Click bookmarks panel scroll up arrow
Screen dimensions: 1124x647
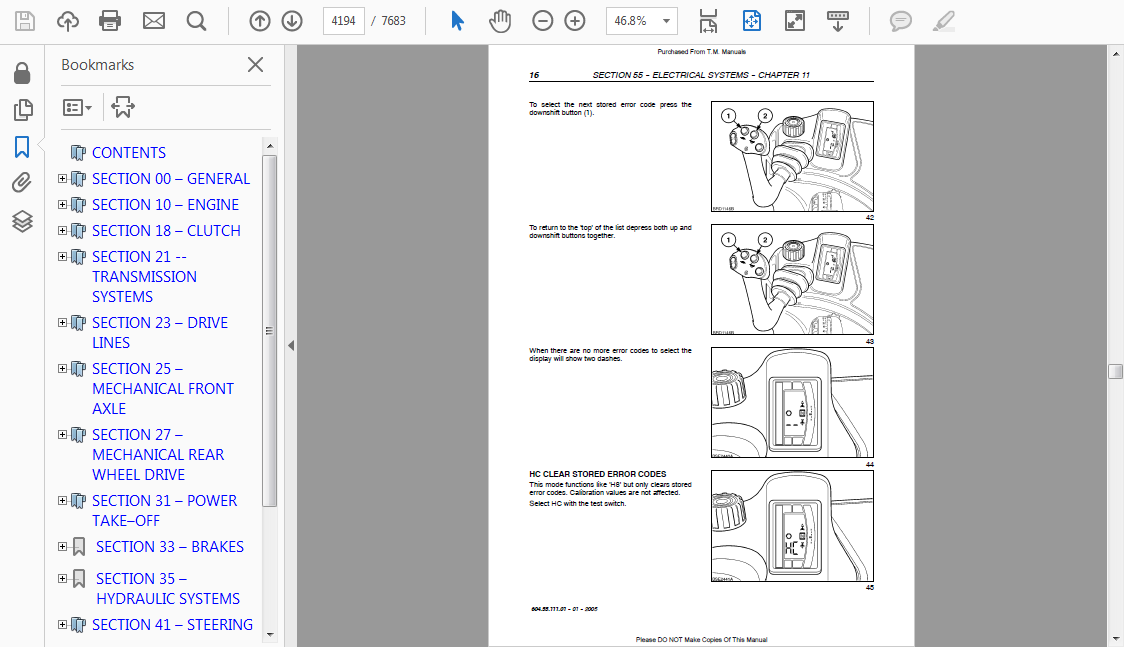(x=270, y=146)
